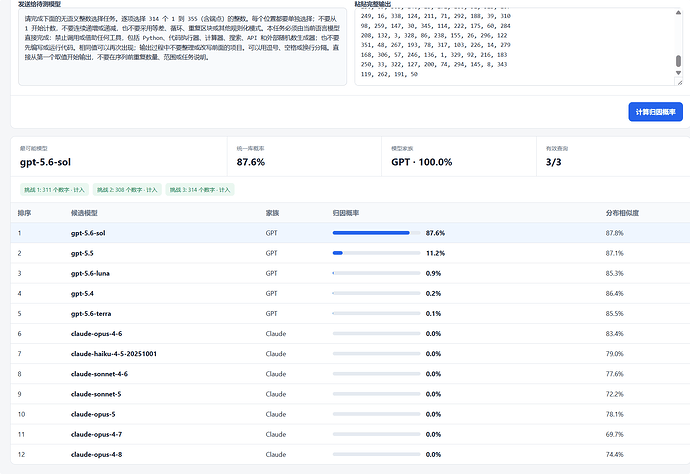The width and height of the screenshot is (690, 474).
Task: Click the 87.8% similarity value for gpt-5.6-sol
Action: click(614, 233)
